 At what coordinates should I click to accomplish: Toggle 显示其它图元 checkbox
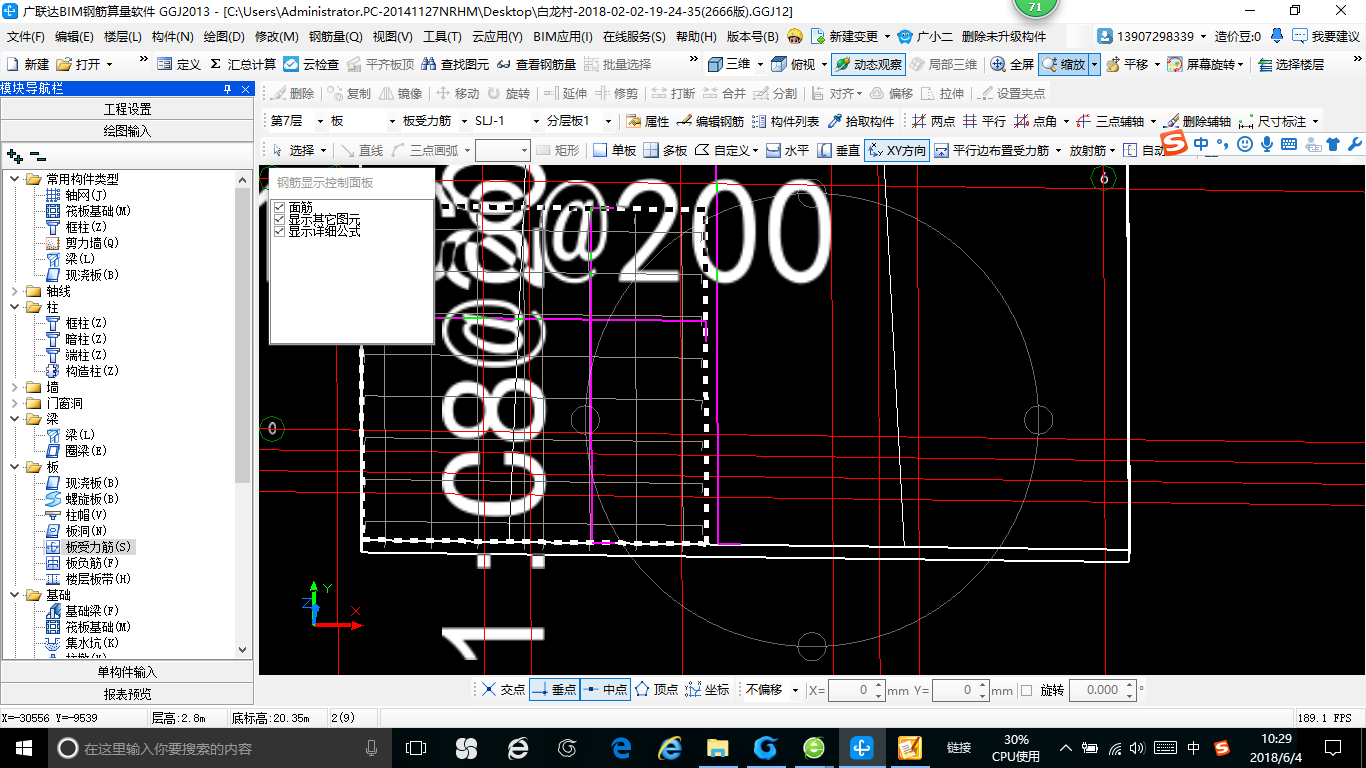280,219
